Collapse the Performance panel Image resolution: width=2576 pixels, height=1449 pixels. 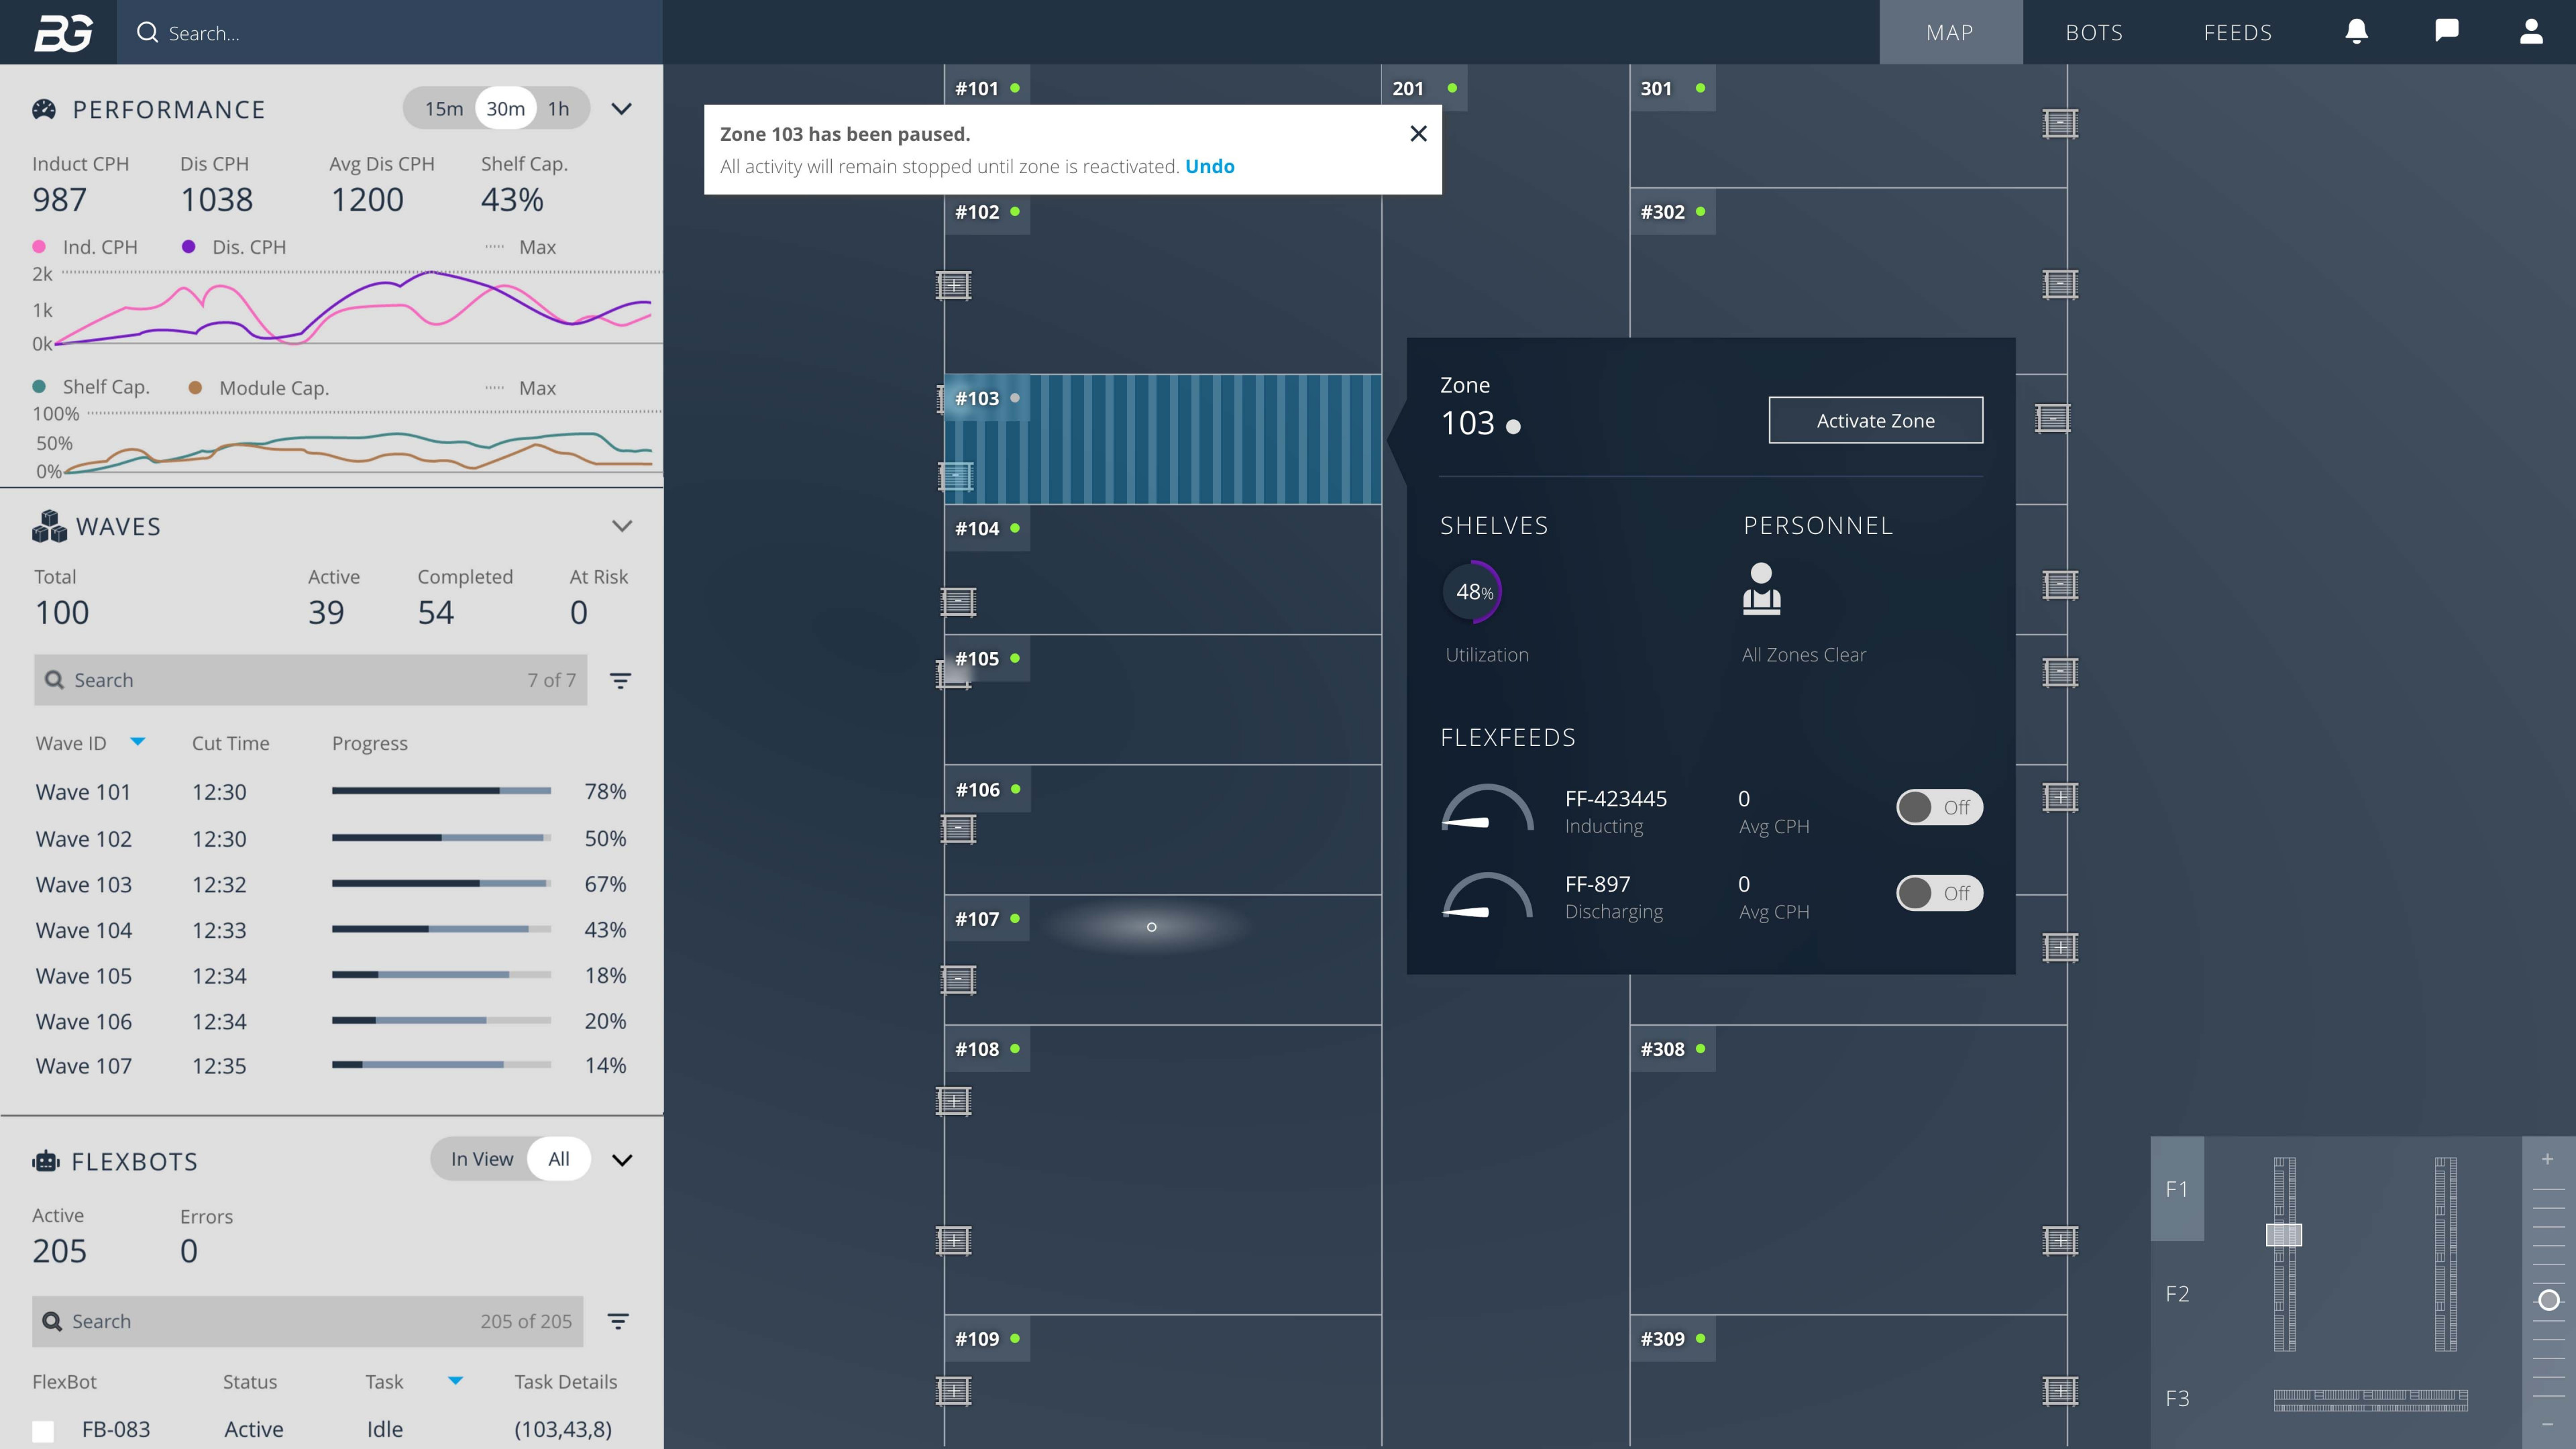pyautogui.click(x=621, y=108)
